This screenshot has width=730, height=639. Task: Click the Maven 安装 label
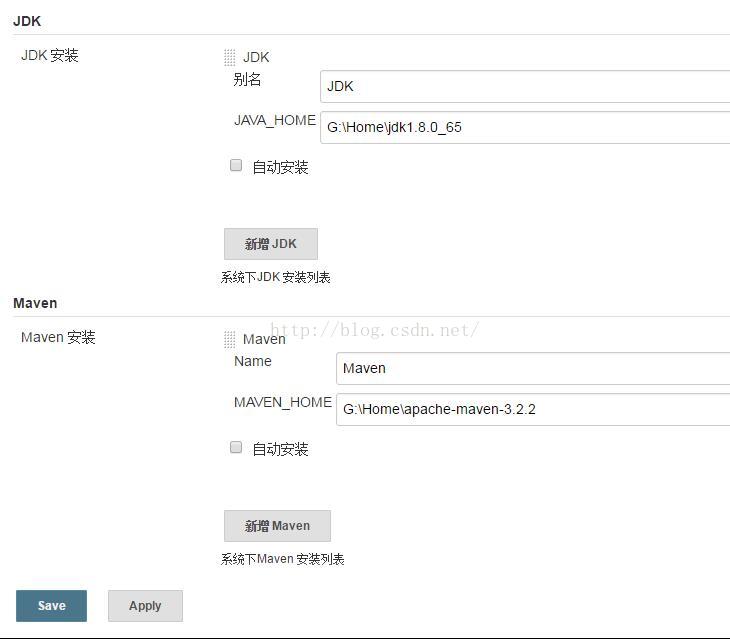coord(58,337)
